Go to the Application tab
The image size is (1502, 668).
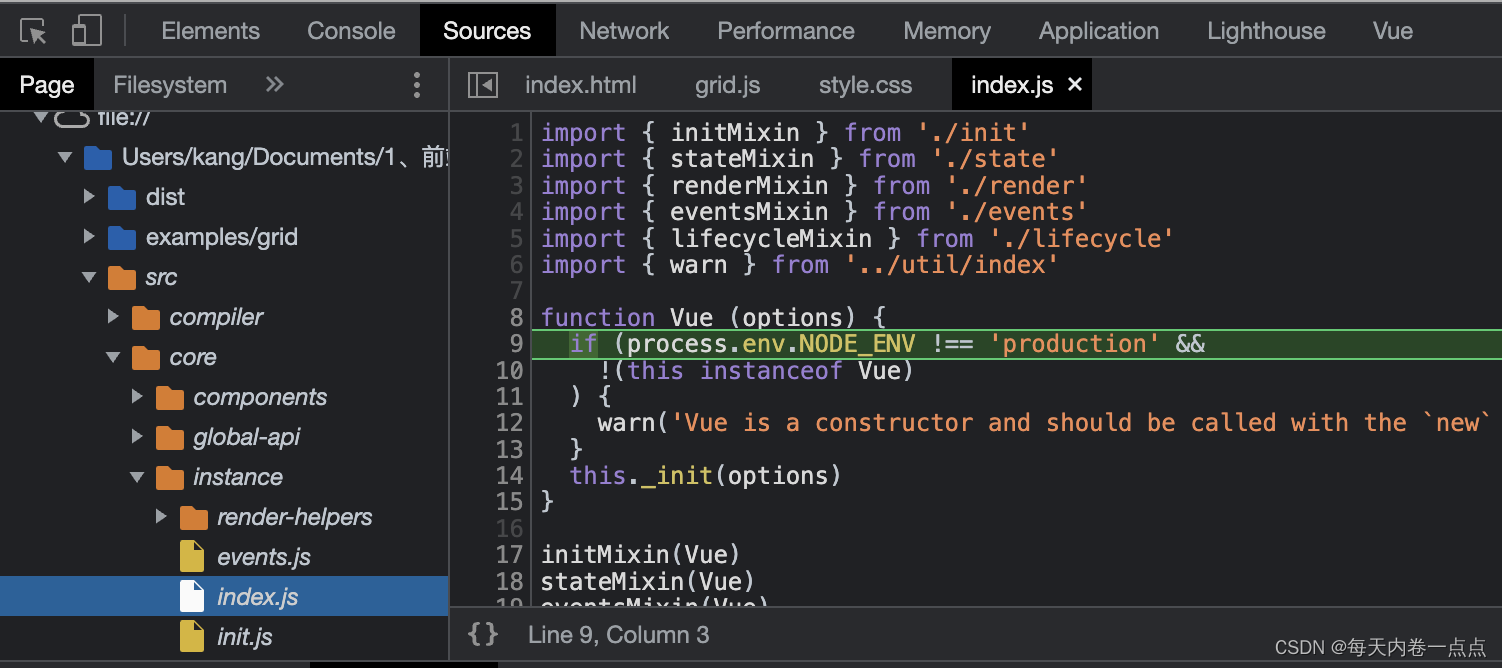[x=1099, y=31]
